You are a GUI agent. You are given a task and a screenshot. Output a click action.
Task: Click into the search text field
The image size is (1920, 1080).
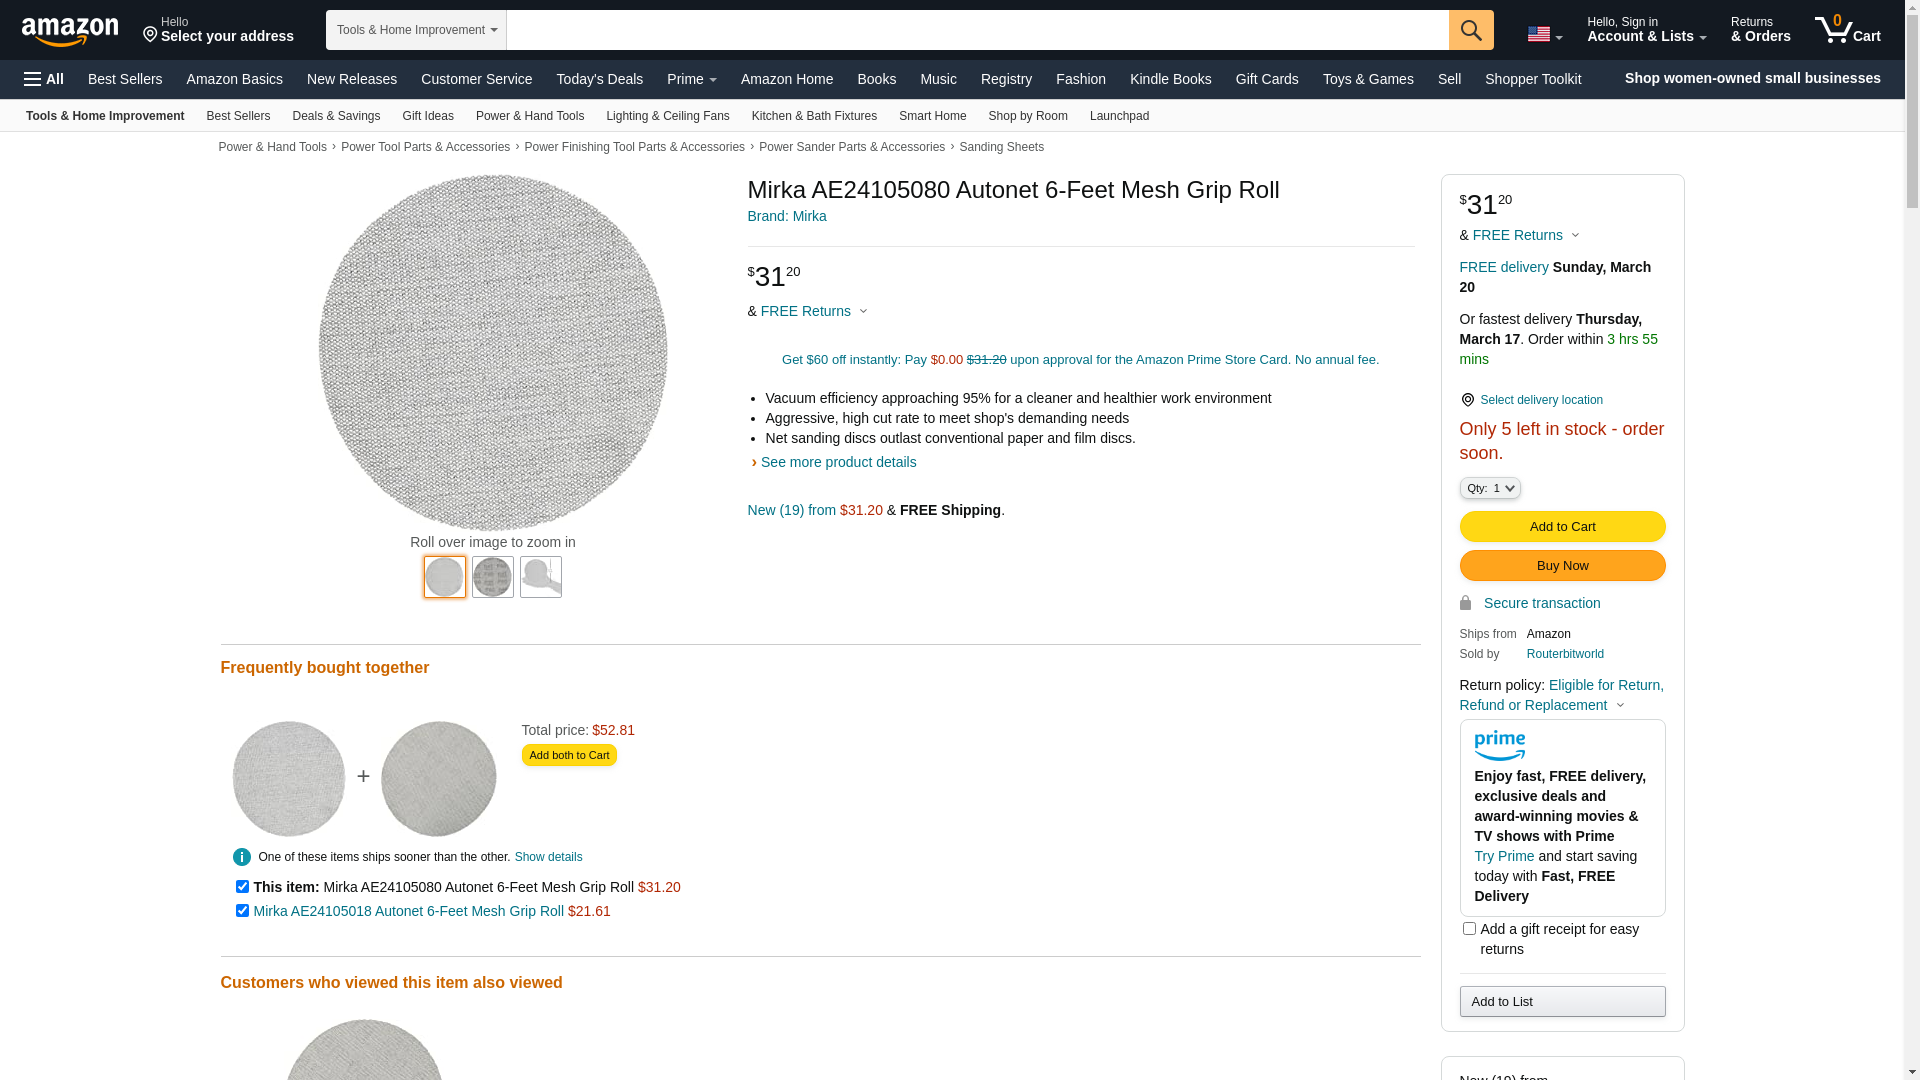976,30
